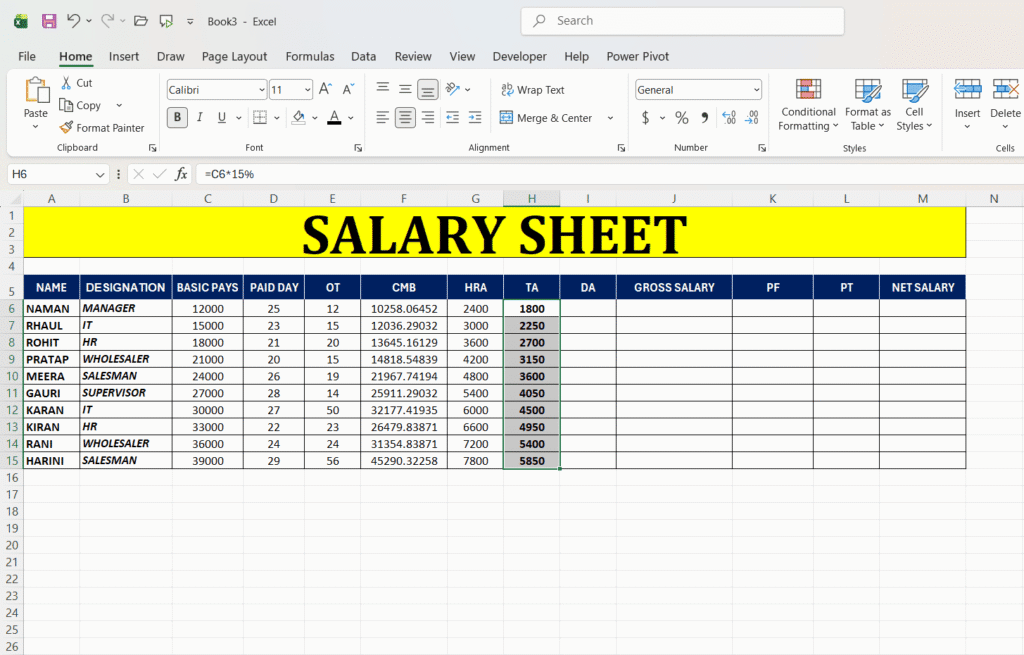This screenshot has width=1024, height=655.
Task: Toggle Wrap Text
Action: 532,89
